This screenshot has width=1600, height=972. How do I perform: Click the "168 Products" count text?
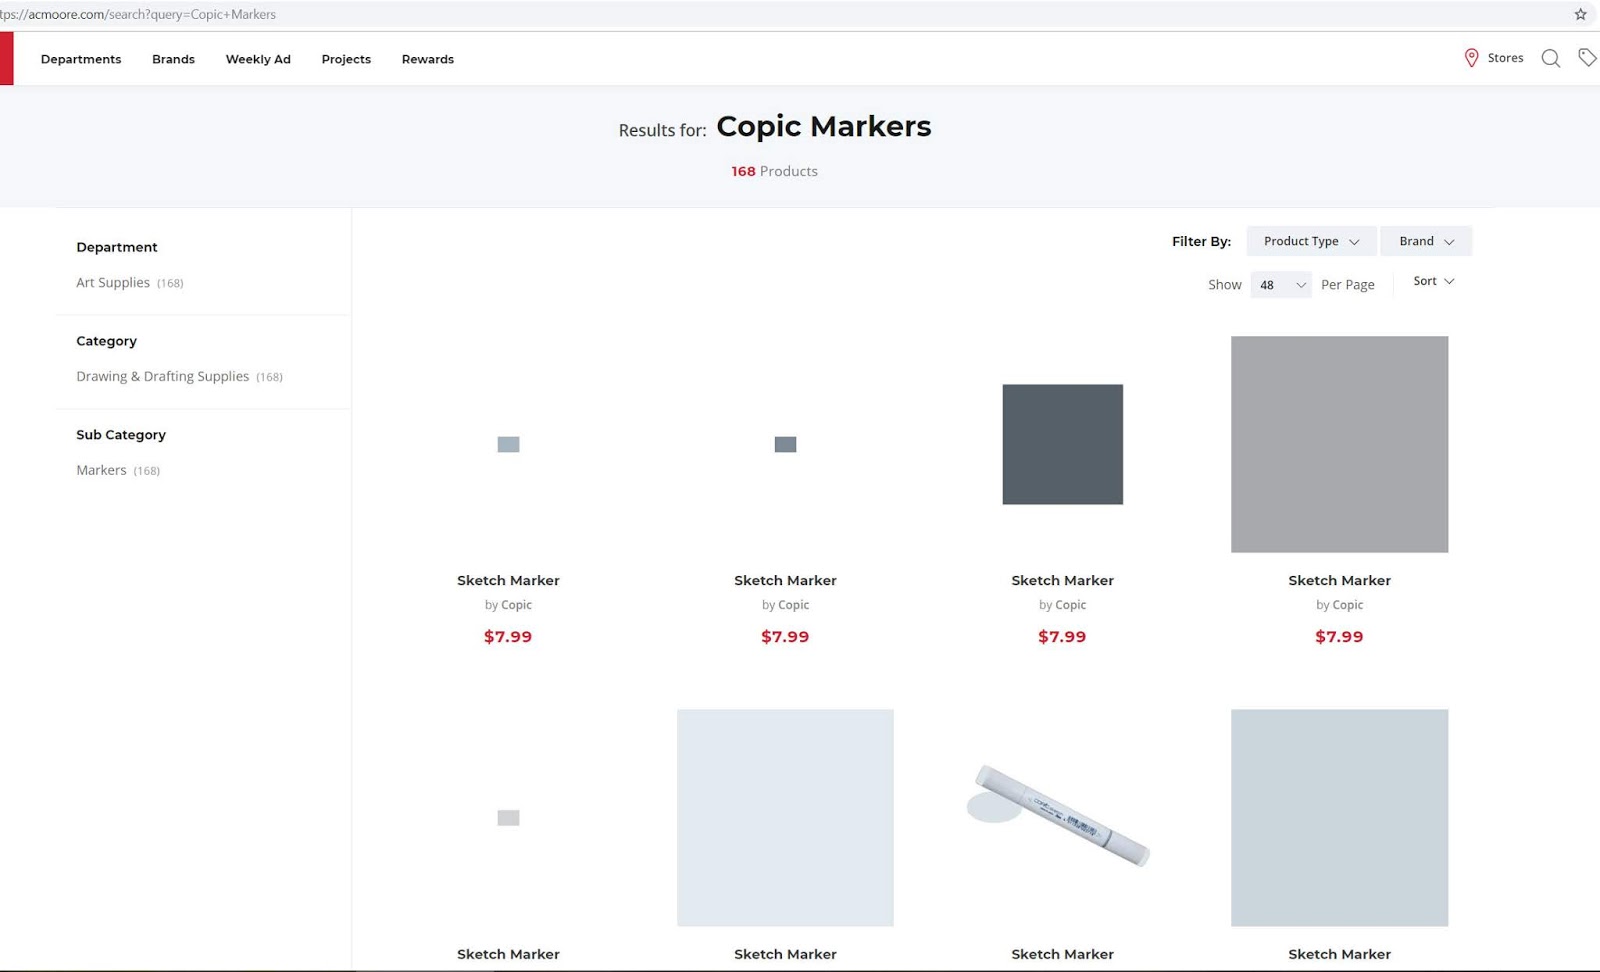coord(774,171)
